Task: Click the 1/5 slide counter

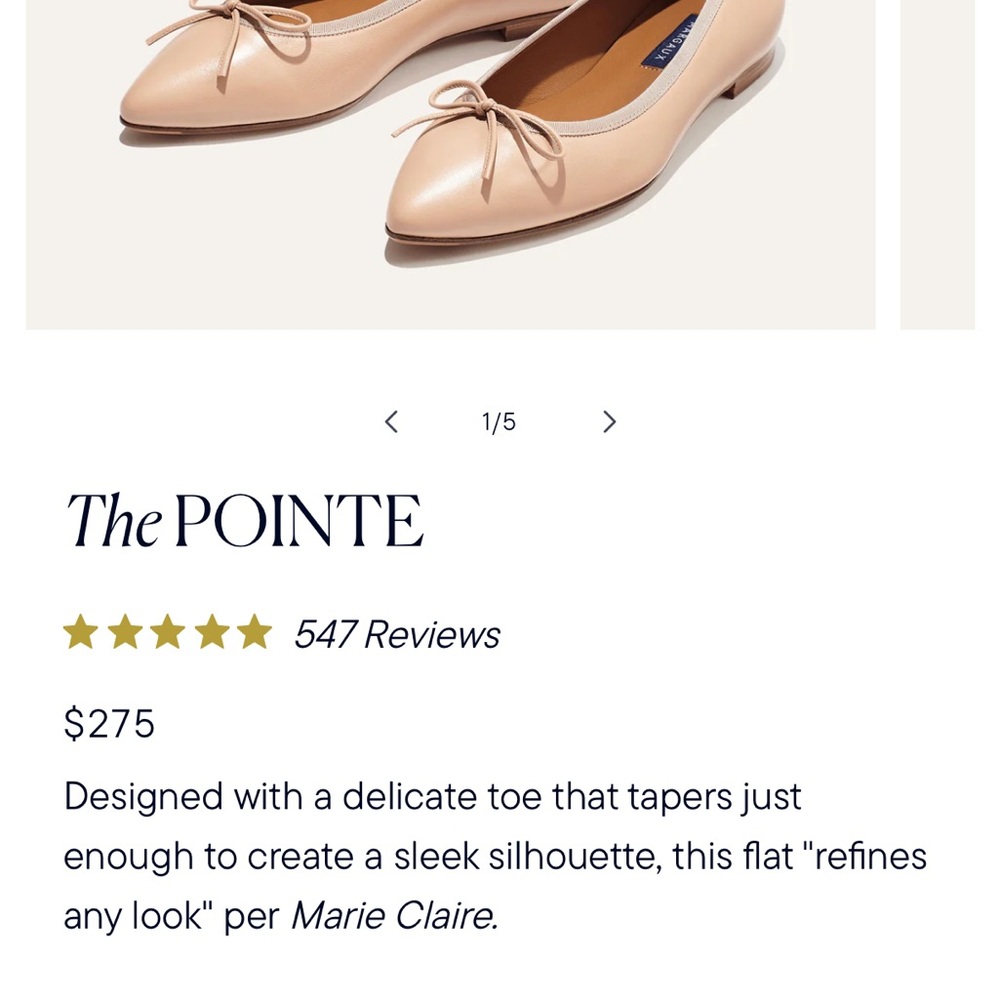Action: [499, 421]
